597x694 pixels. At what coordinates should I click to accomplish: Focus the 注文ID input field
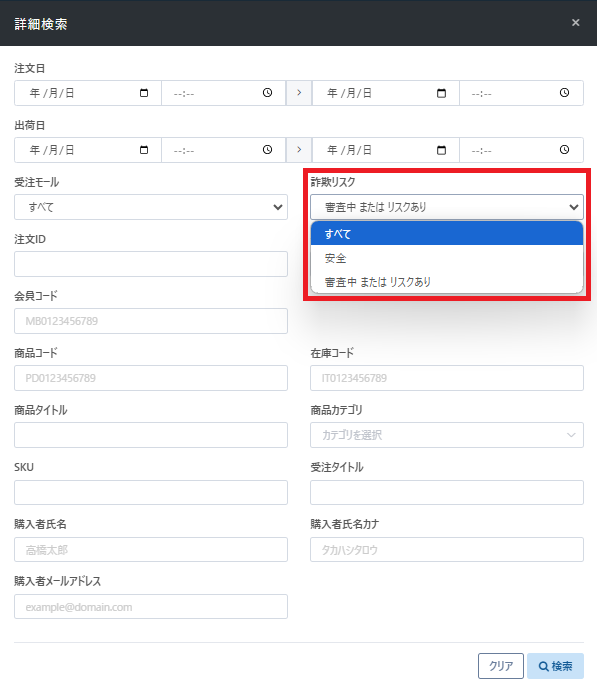(x=151, y=264)
